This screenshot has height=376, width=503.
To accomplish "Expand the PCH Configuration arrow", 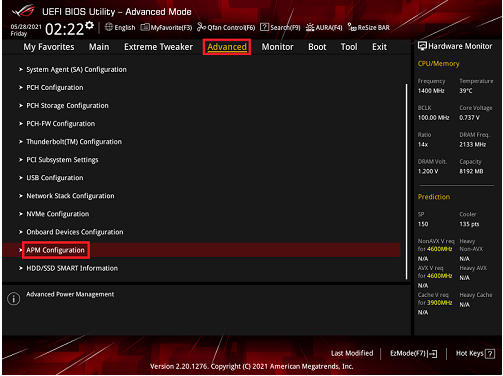I will (x=21, y=88).
